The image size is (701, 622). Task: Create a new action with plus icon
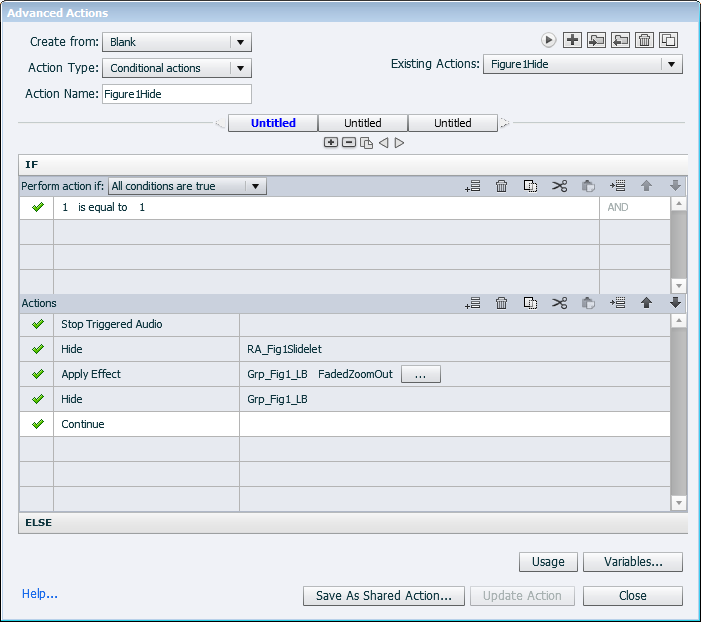pos(572,40)
